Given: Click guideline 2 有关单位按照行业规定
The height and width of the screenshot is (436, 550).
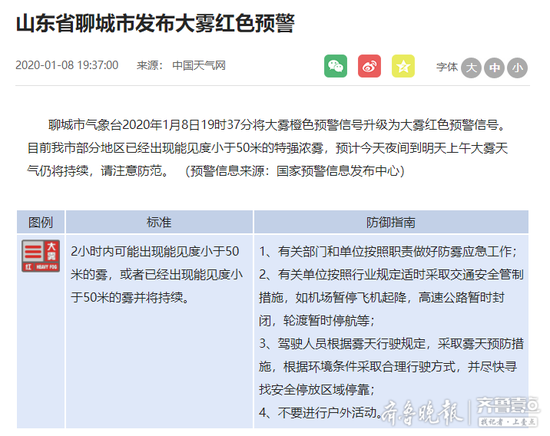Looking at the screenshot, I should 391,274.
